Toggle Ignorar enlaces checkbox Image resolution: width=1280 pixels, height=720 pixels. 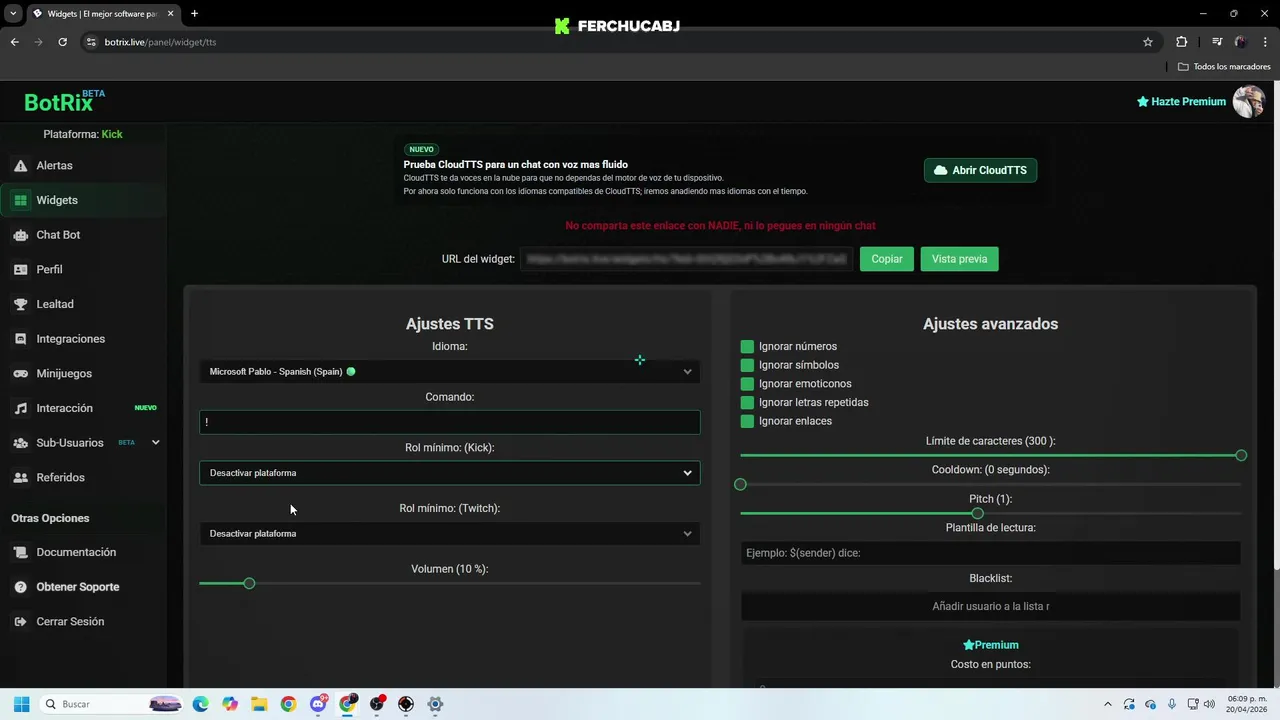(x=747, y=421)
